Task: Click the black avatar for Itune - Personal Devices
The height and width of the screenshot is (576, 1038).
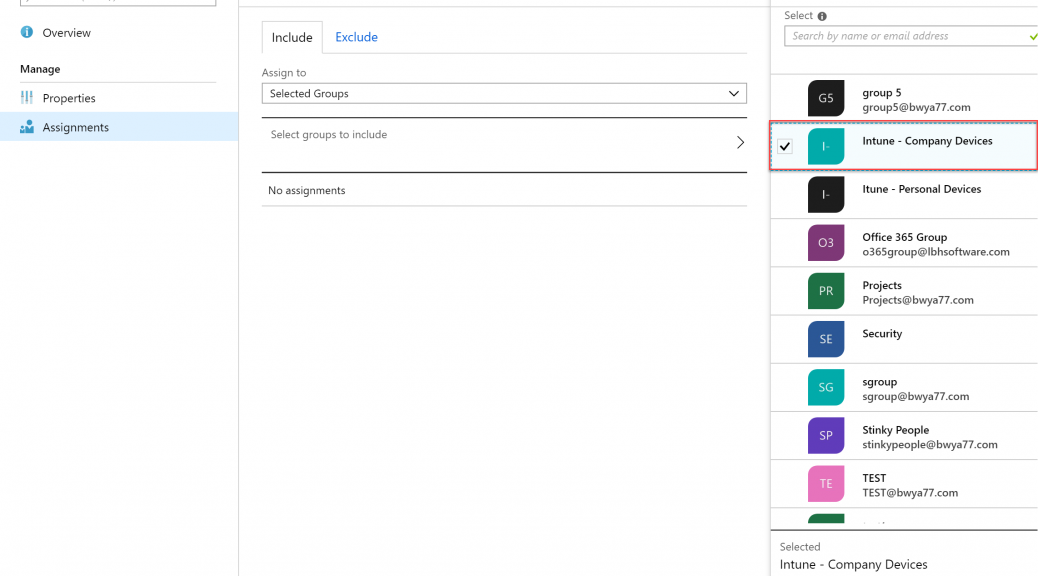Action: click(x=826, y=195)
